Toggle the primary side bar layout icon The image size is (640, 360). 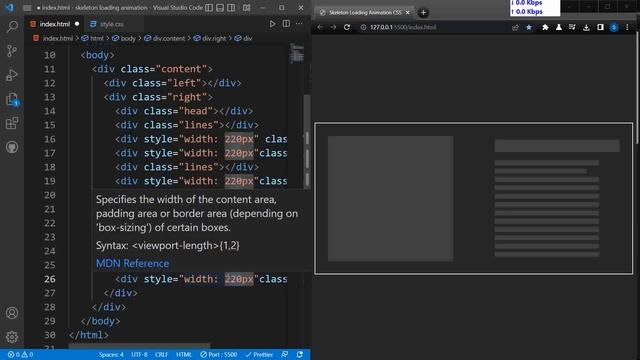tap(209, 8)
